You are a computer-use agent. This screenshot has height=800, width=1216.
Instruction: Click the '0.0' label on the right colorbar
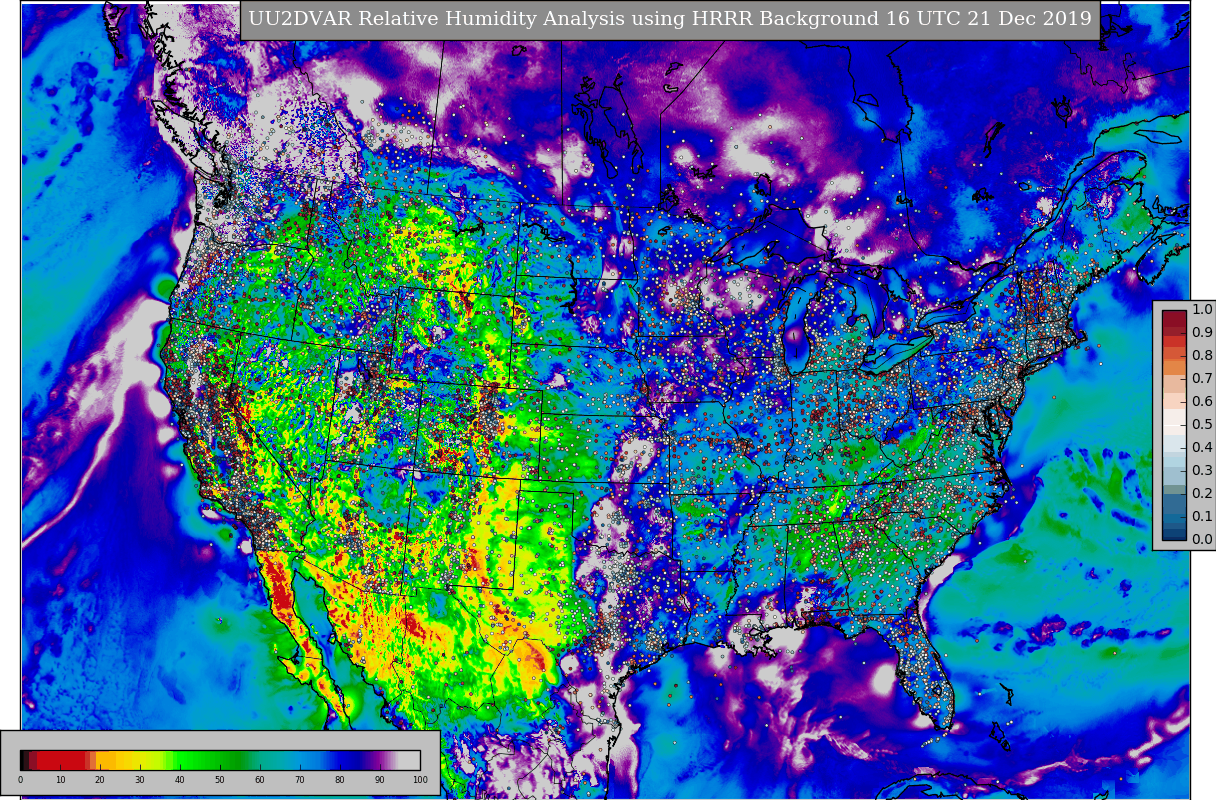1202,539
